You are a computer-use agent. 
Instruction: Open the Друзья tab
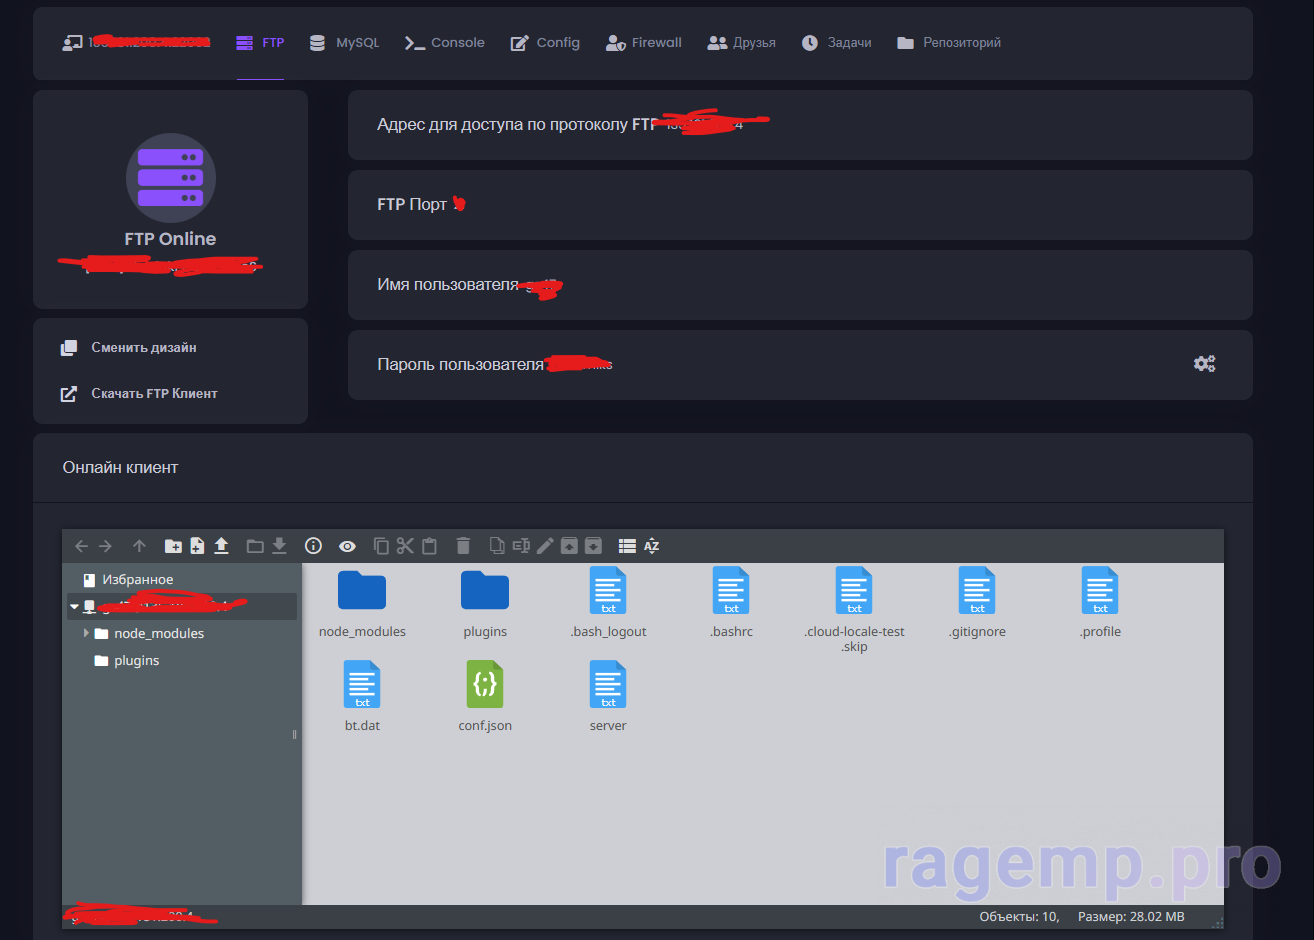point(741,43)
